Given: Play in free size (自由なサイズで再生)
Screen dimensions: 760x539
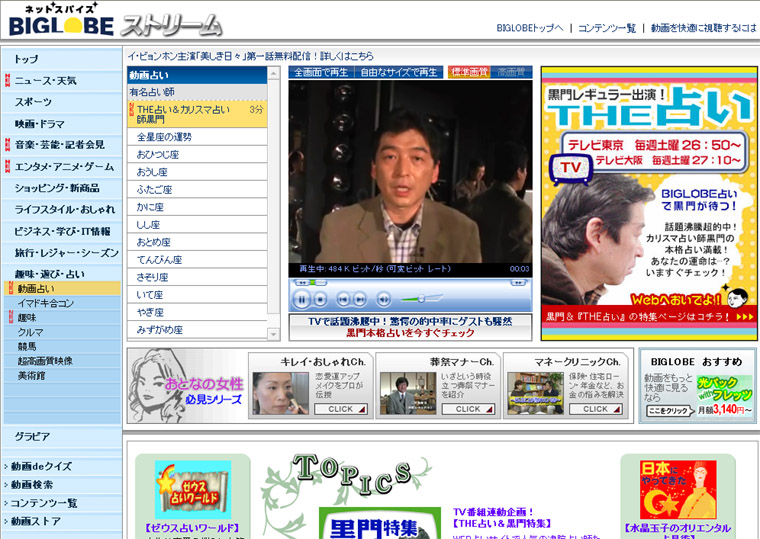Looking at the screenshot, I should tap(399, 72).
